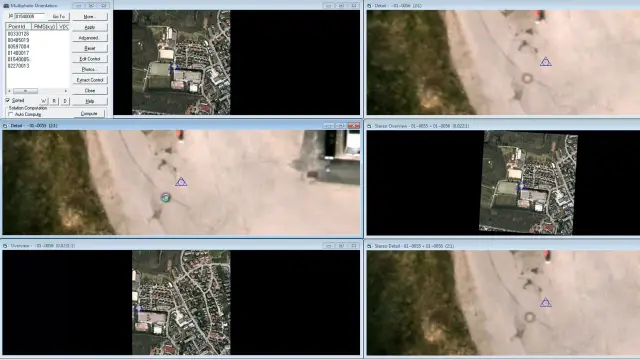Open the Photos... dialog
This screenshot has height=360, width=640.
[x=90, y=69]
